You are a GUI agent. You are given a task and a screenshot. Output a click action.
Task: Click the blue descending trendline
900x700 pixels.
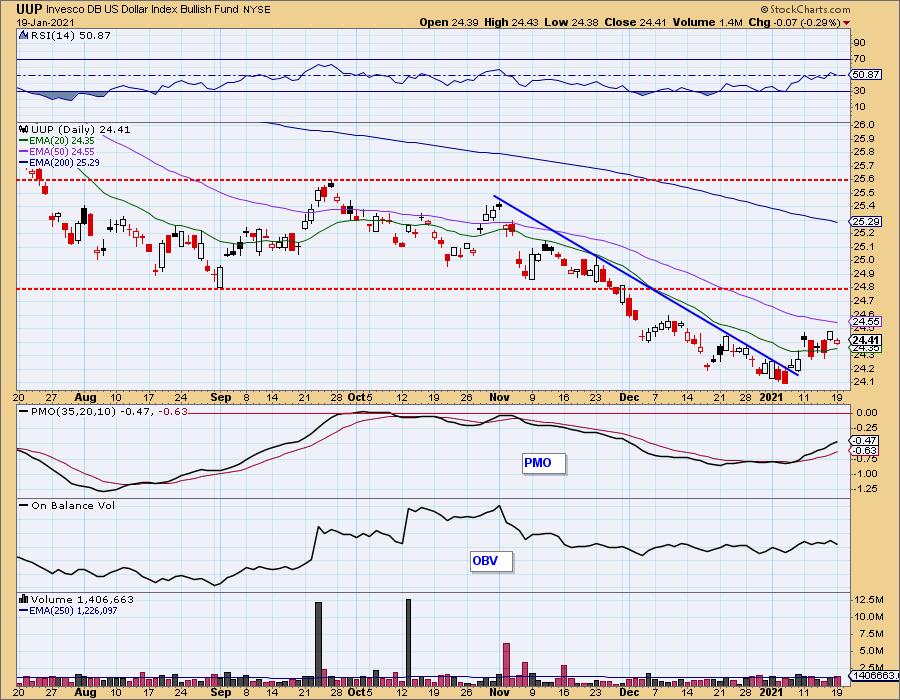click(645, 285)
